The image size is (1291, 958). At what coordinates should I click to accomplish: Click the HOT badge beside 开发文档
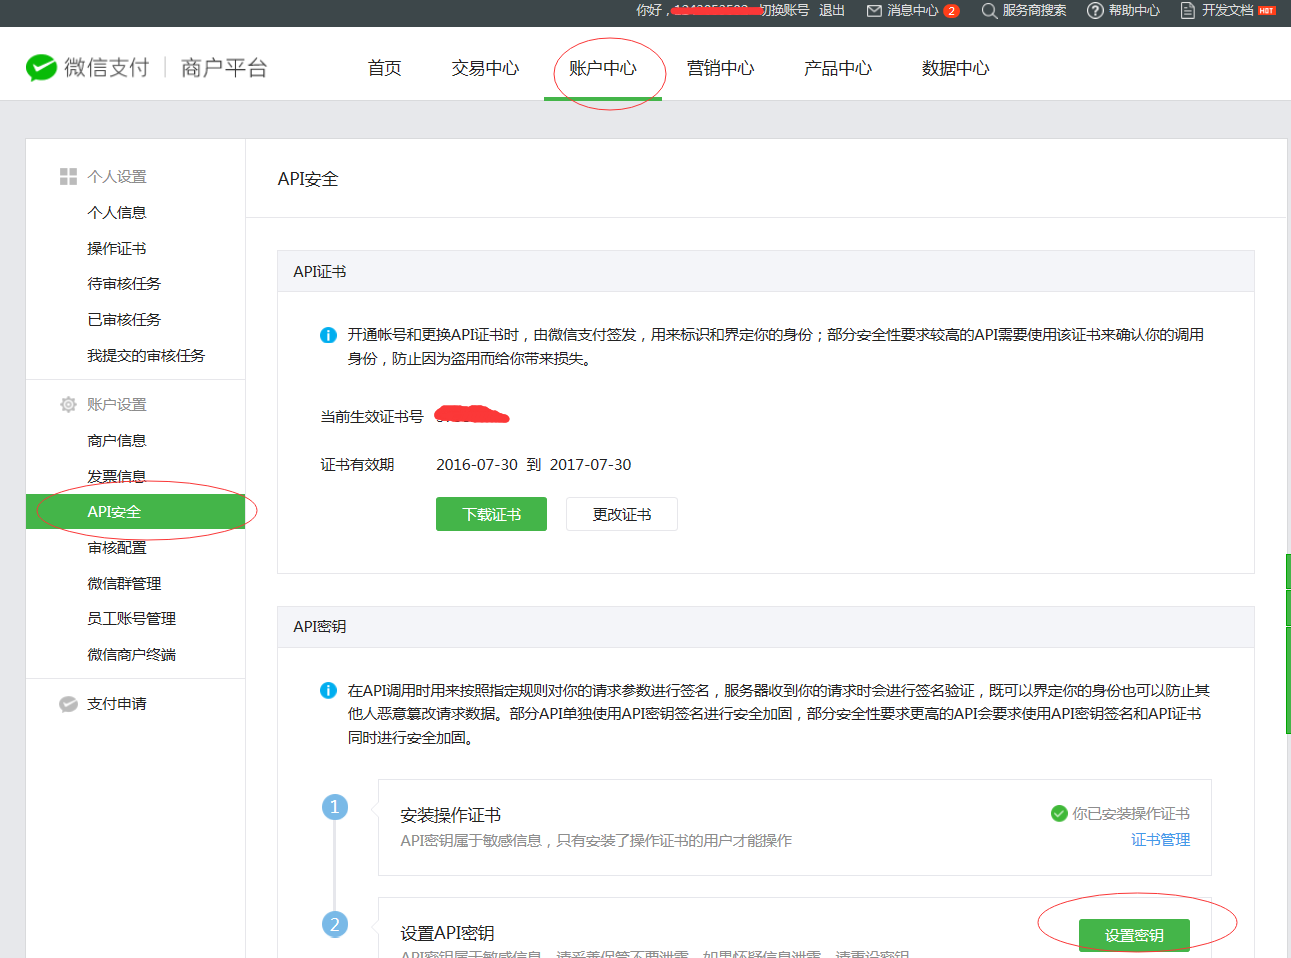(x=1267, y=11)
